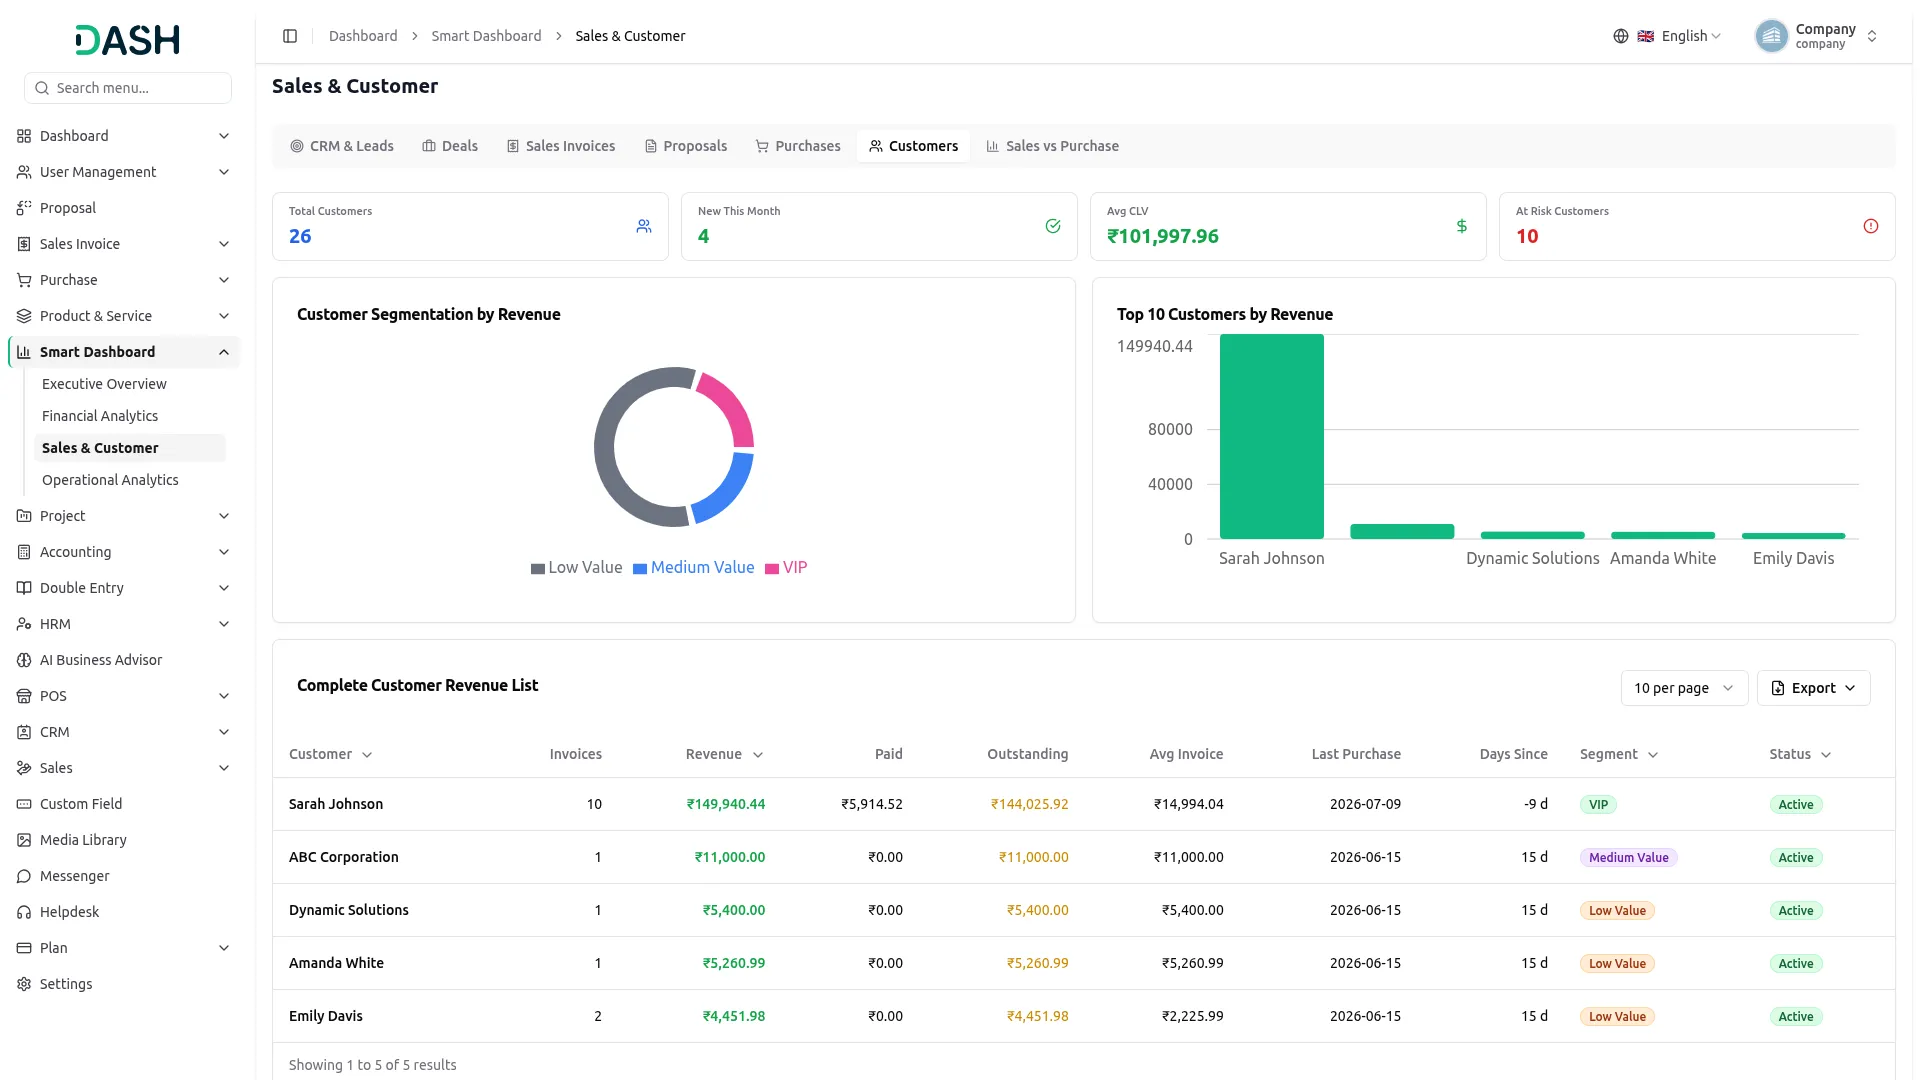Click the DASH logo

pos(127,40)
